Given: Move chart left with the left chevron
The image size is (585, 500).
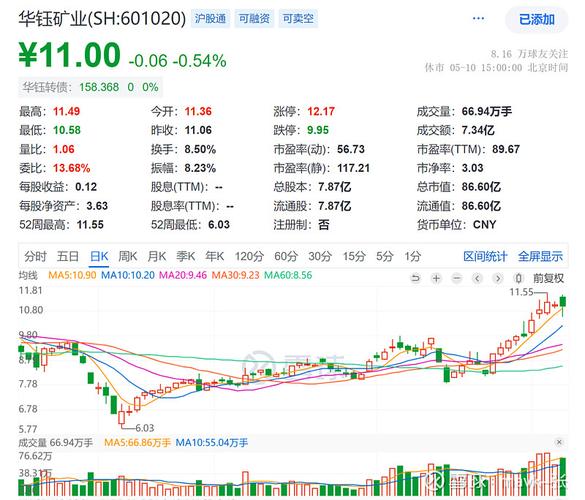Looking at the screenshot, I should coord(477,278).
